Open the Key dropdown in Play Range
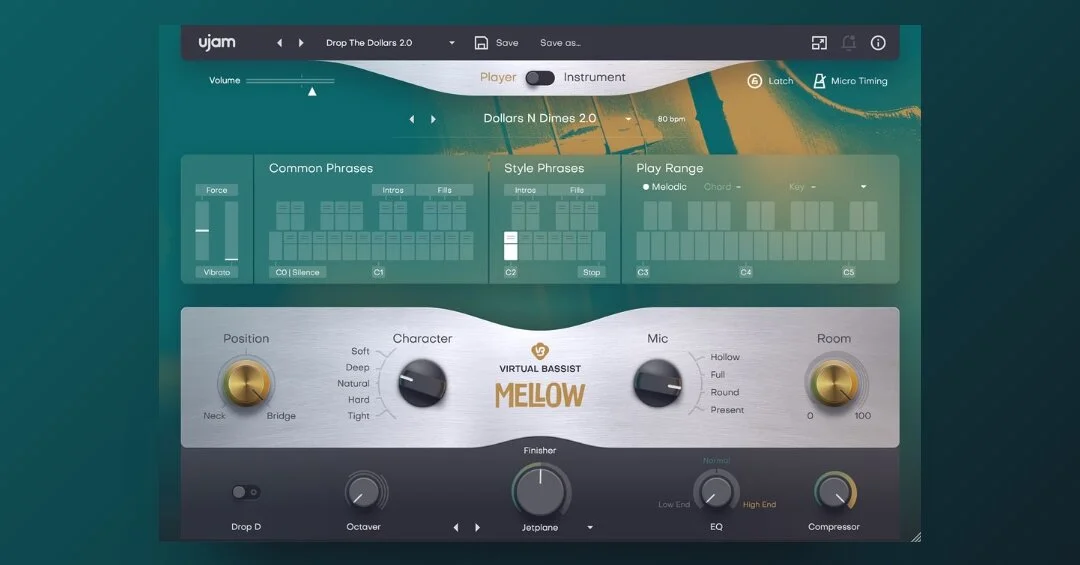The image size is (1080, 565). coord(802,187)
